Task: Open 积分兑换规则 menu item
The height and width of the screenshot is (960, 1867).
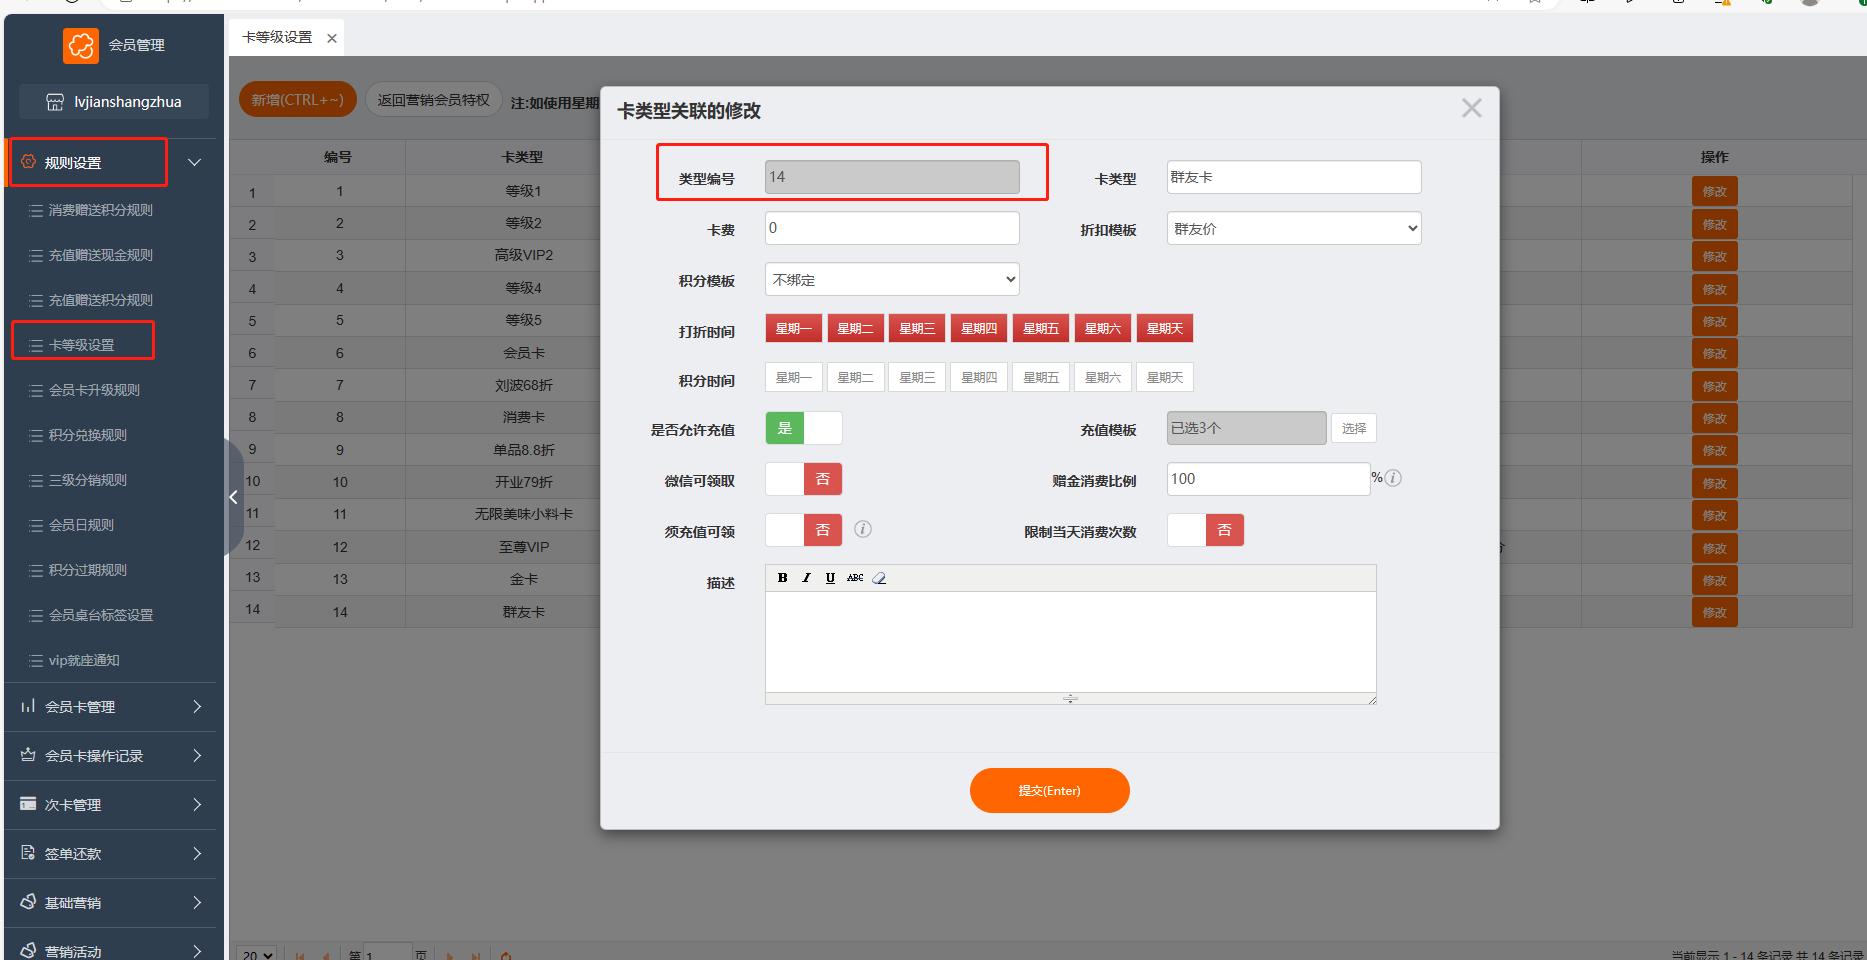Action: 88,435
